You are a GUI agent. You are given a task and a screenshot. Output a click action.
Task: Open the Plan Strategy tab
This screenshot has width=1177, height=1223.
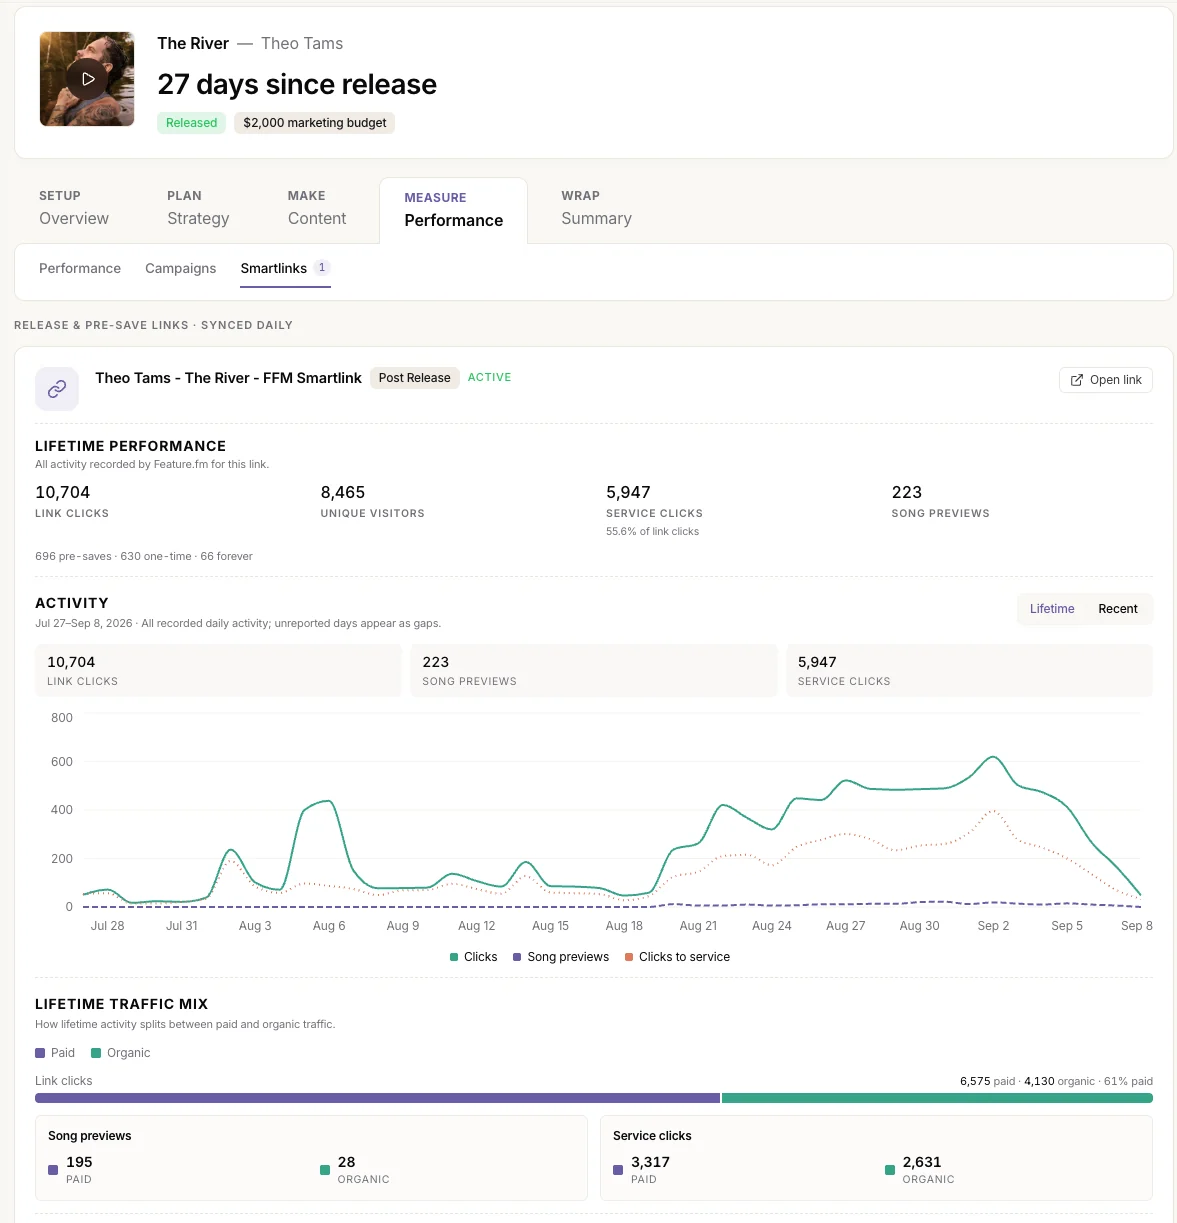coord(198,208)
